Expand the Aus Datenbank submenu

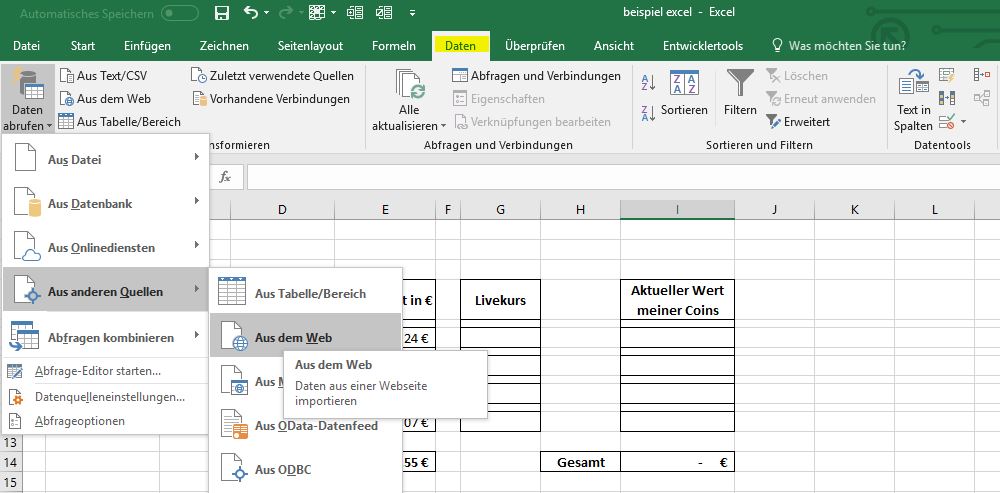pyautogui.click(x=105, y=204)
